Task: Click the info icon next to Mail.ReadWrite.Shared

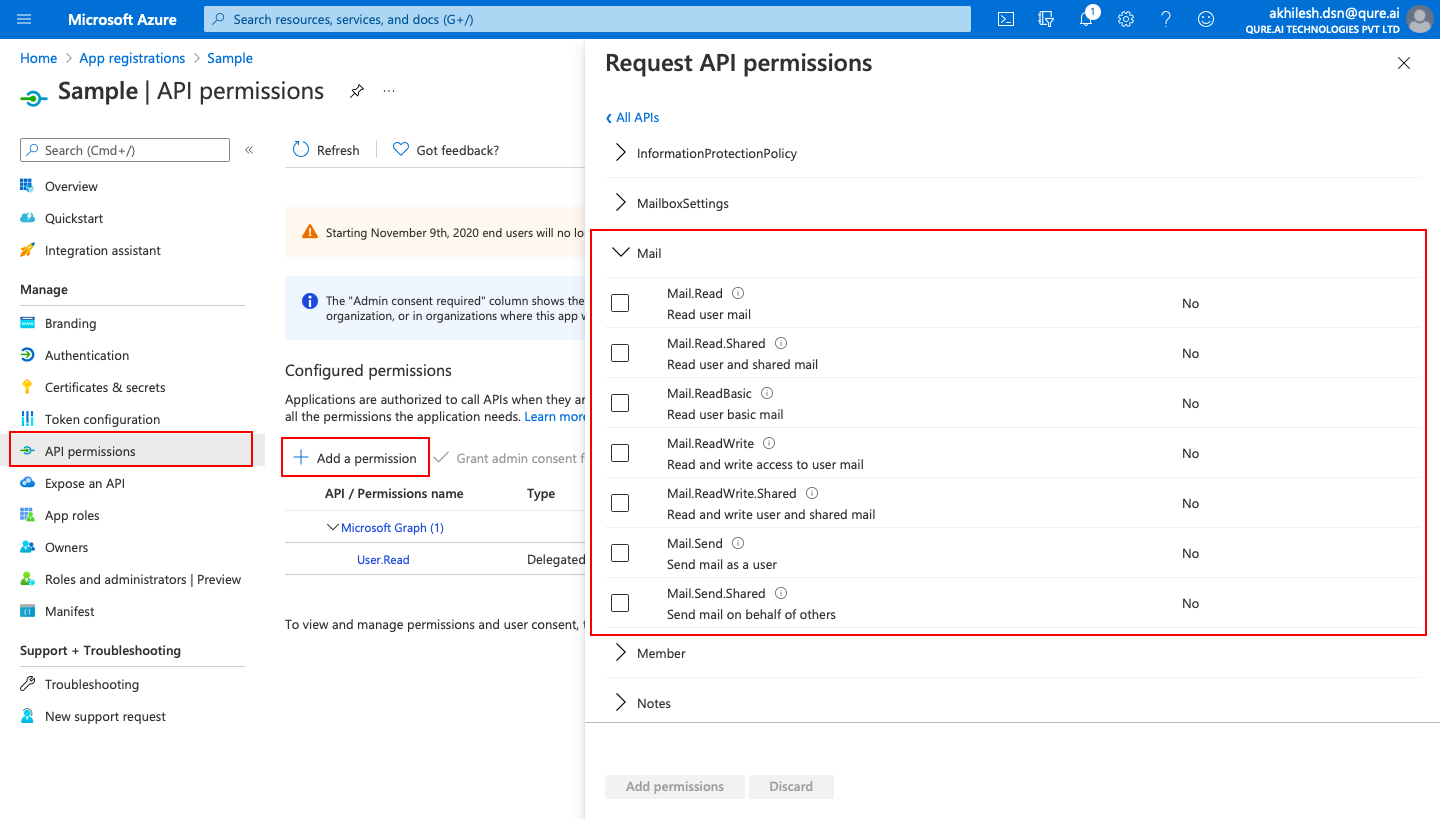Action: click(812, 493)
